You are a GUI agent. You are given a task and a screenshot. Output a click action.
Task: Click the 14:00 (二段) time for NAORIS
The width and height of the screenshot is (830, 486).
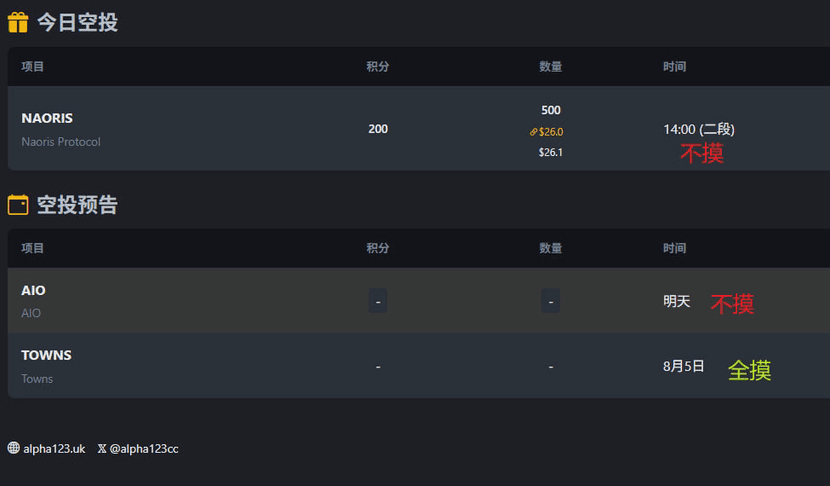pyautogui.click(x=699, y=129)
